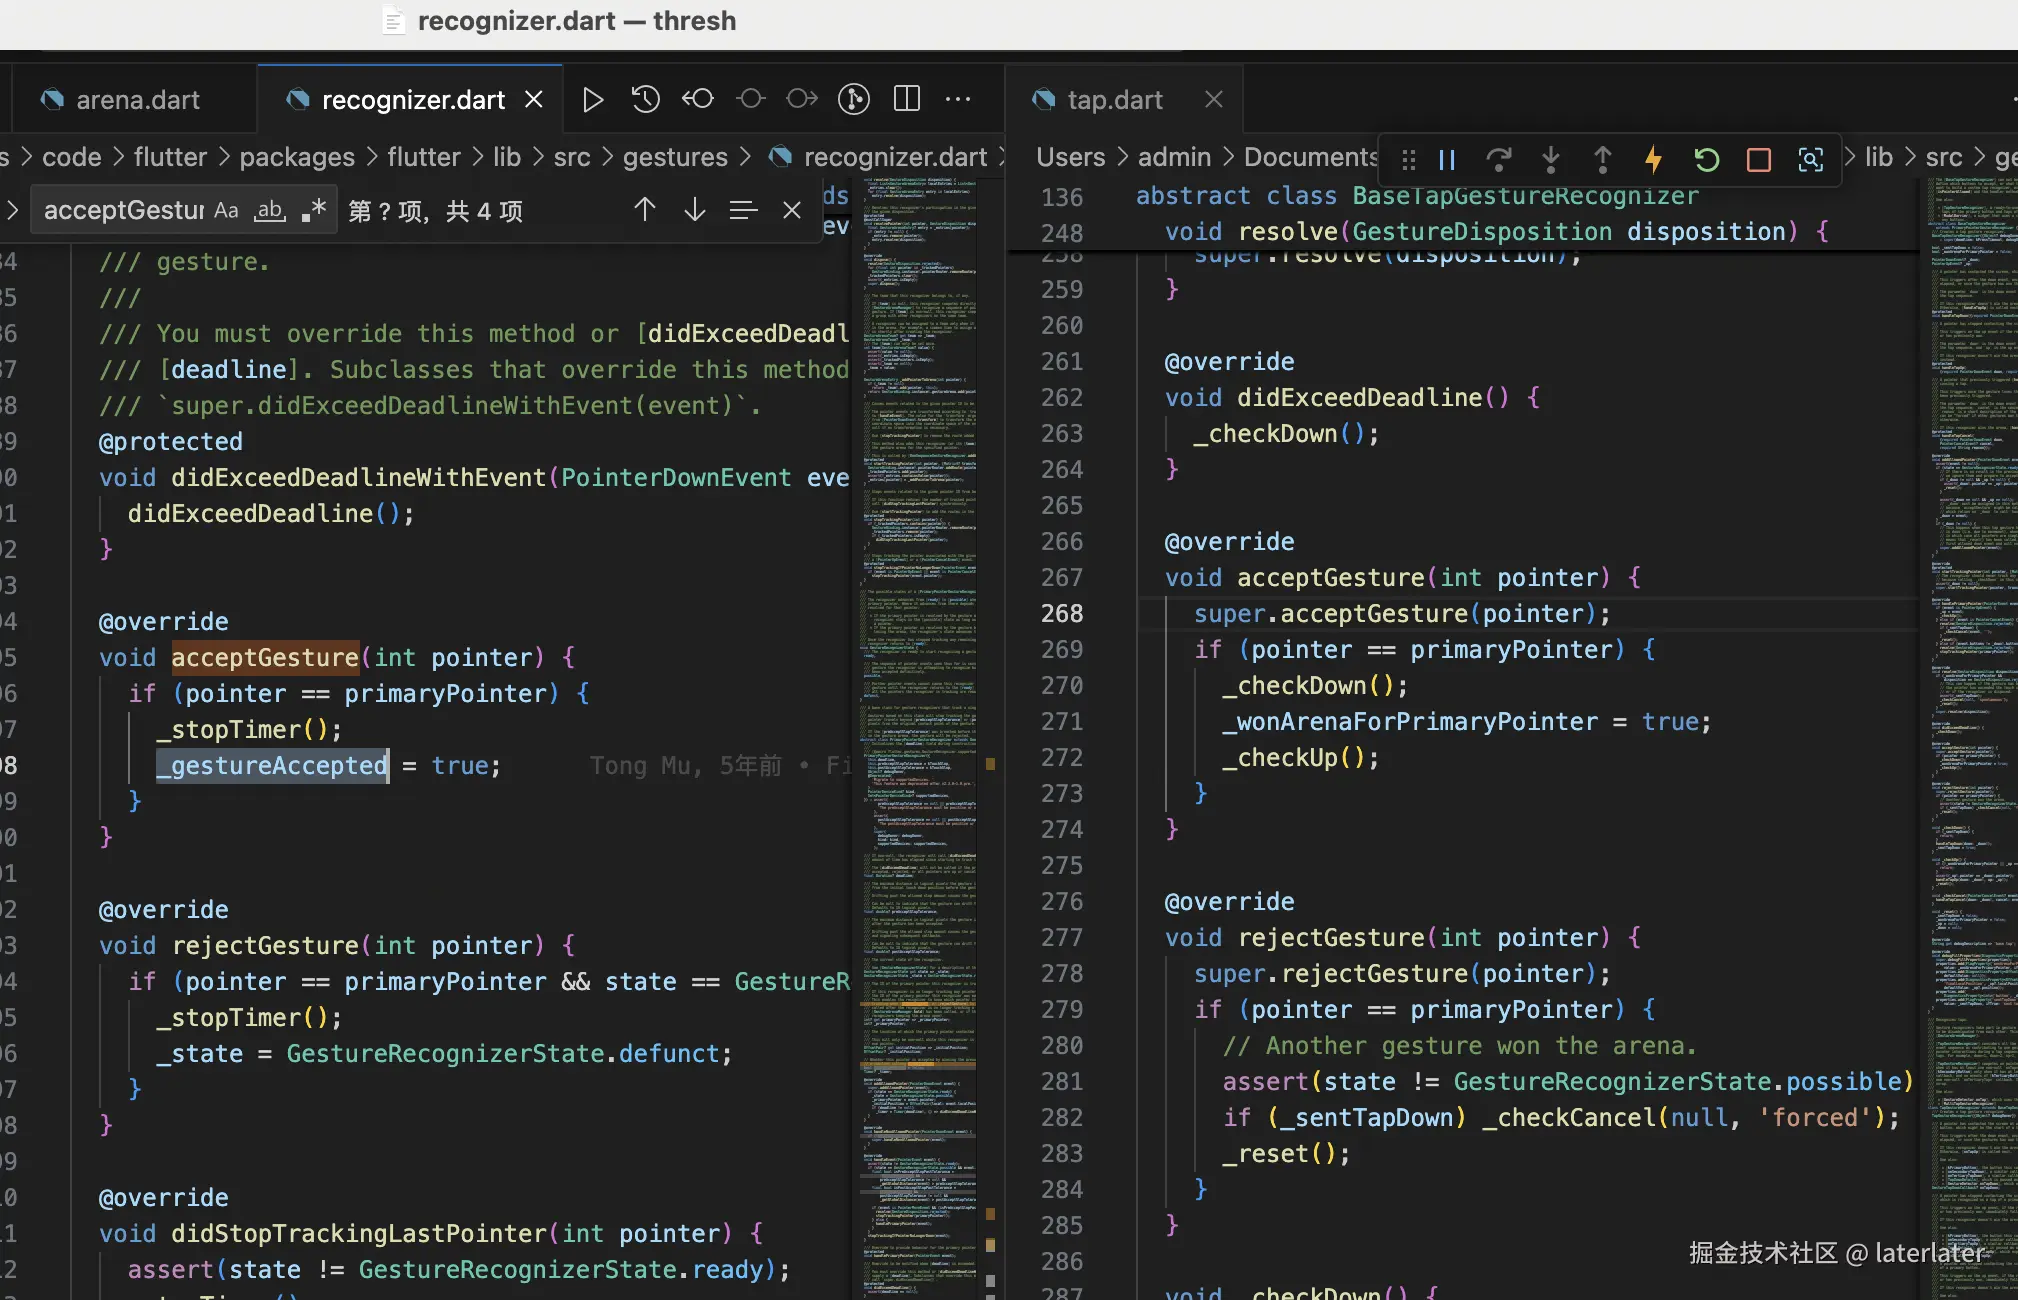Image resolution: width=2018 pixels, height=1300 pixels.
Task: Open widget inspector magnifier icon
Action: 1810,159
